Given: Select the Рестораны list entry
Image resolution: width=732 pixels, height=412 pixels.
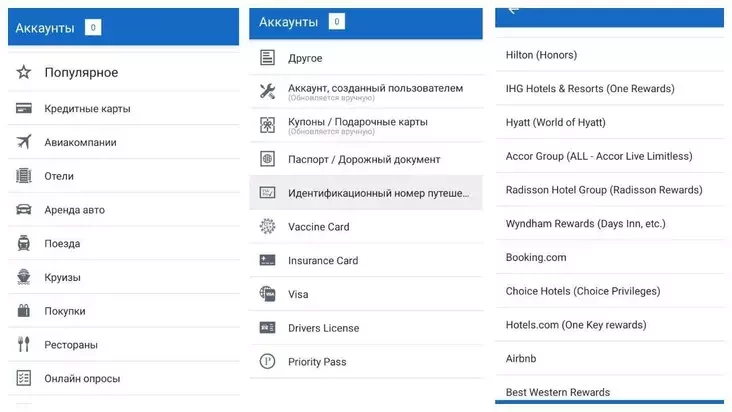Looking at the screenshot, I should coord(124,345).
